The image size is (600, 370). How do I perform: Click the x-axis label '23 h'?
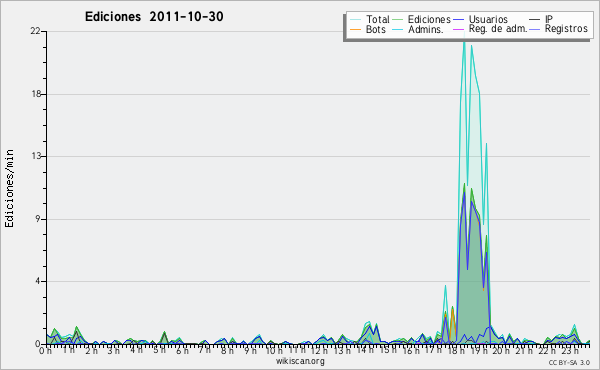click(x=569, y=350)
